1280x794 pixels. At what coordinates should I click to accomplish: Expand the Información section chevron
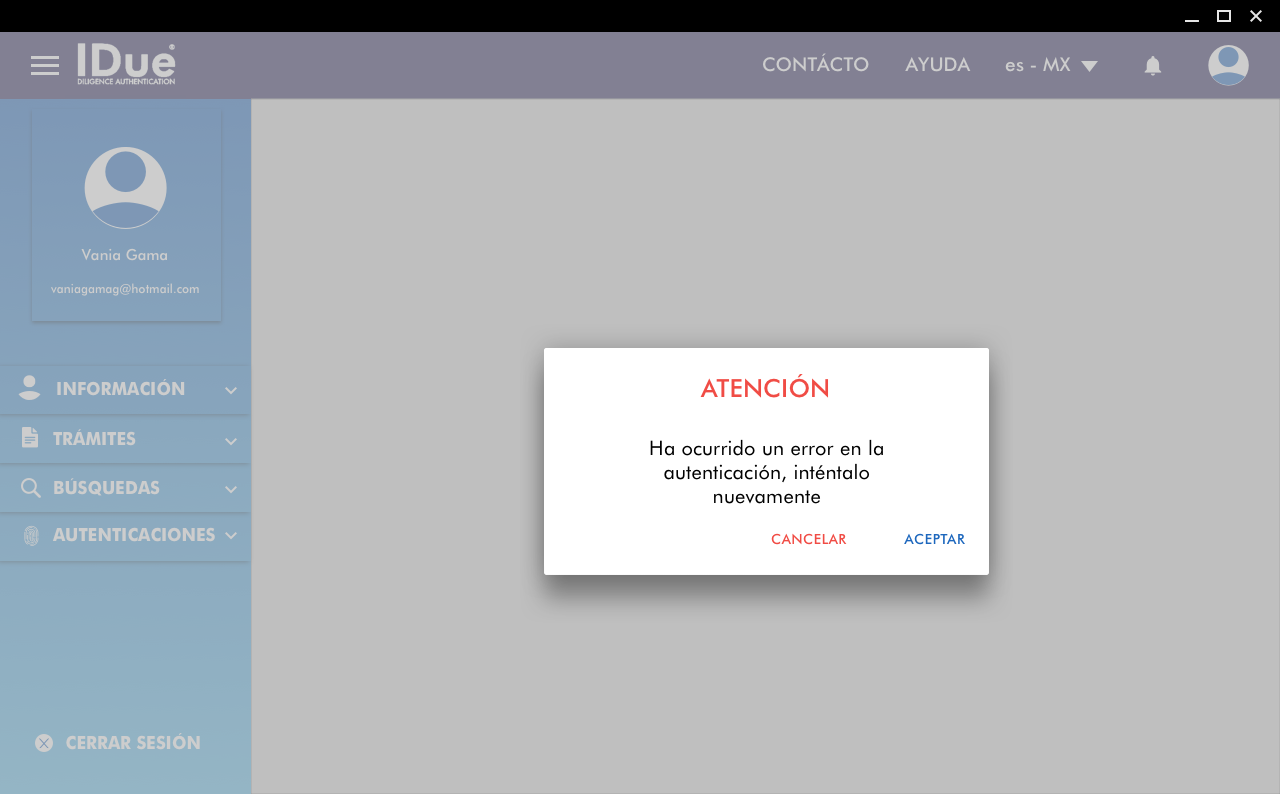pos(231,390)
